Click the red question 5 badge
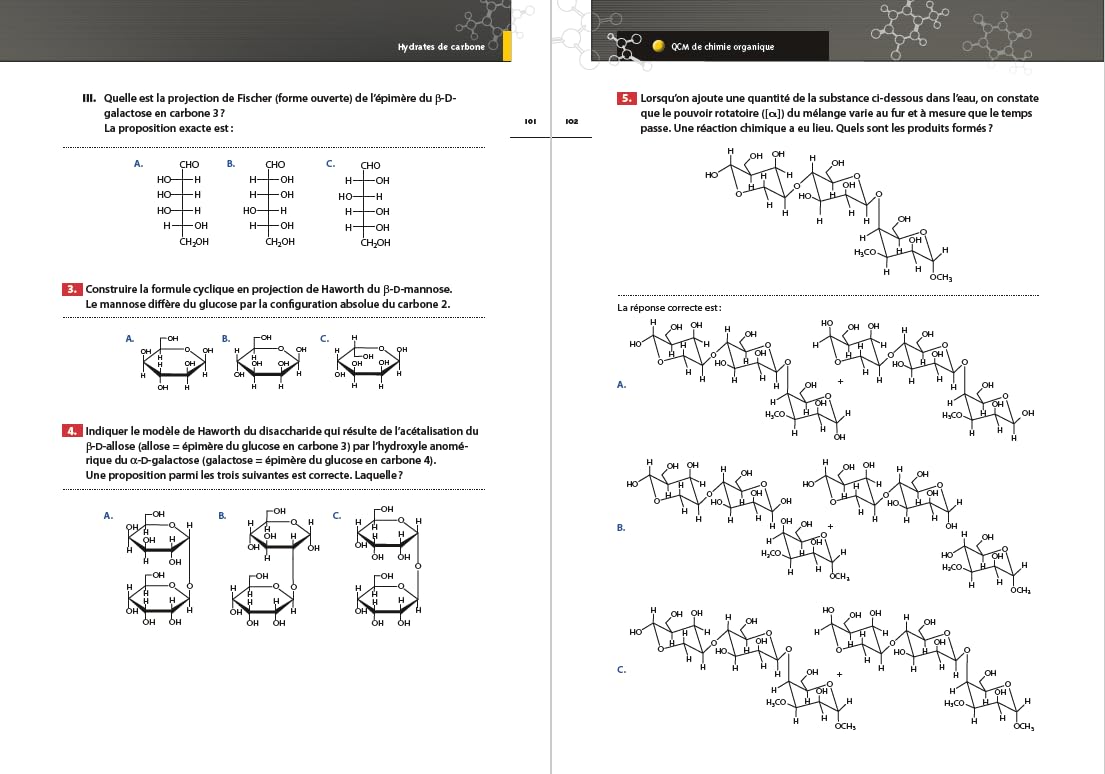This screenshot has width=1105, height=774. pyautogui.click(x=626, y=98)
